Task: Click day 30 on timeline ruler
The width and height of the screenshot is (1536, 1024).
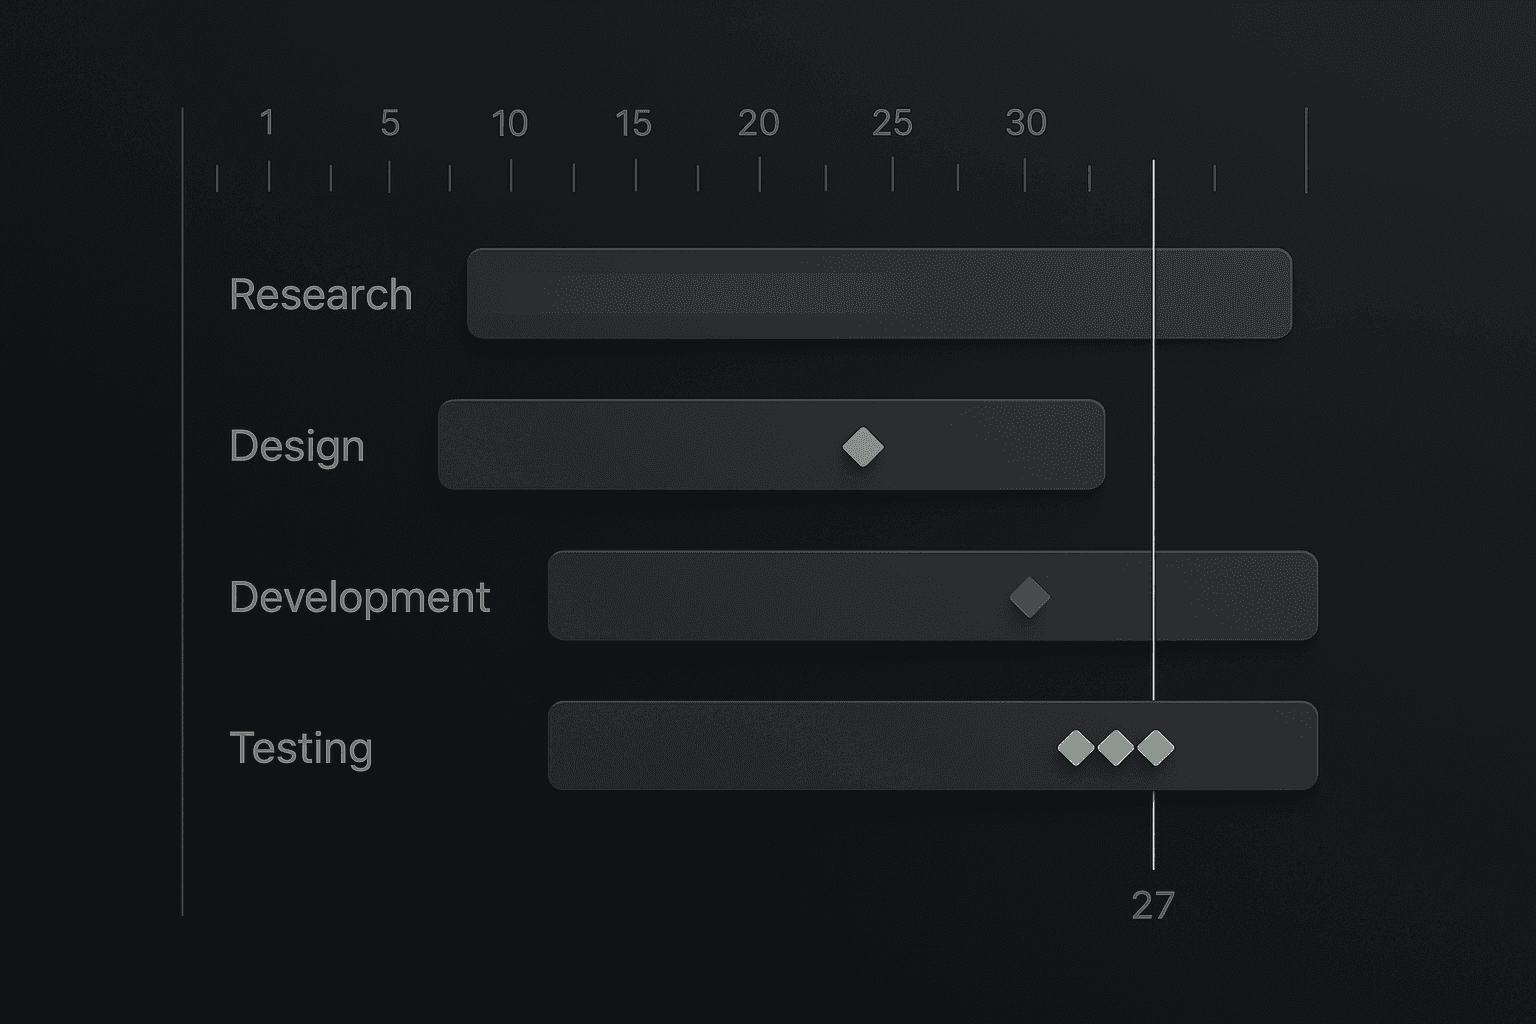Action: coord(1025,123)
